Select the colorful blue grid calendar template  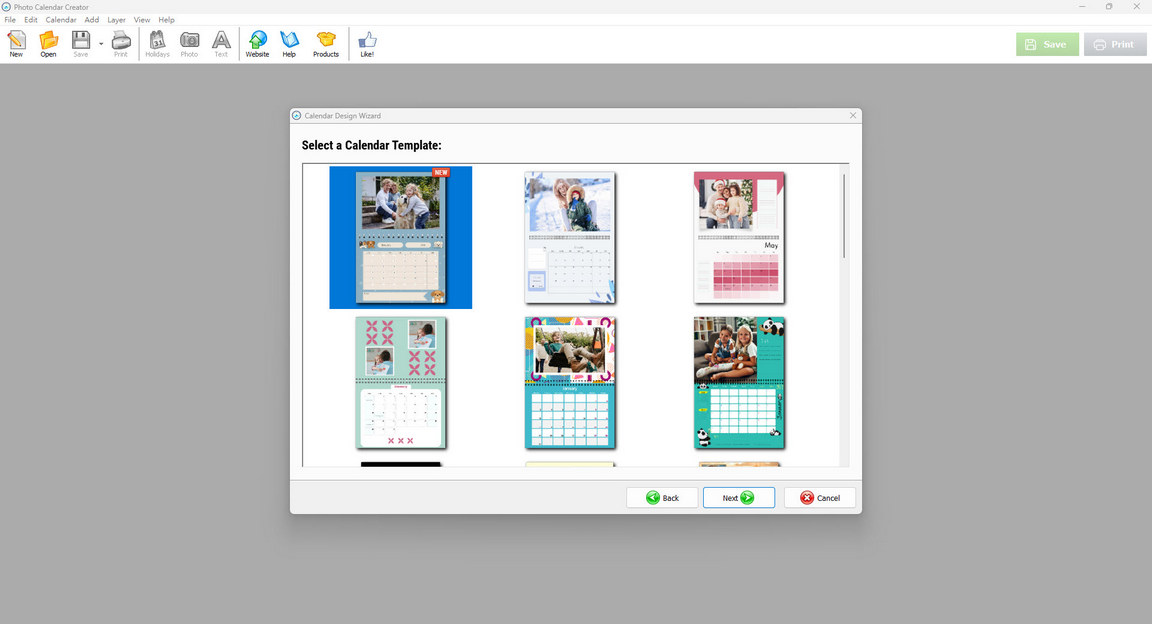tap(570, 382)
